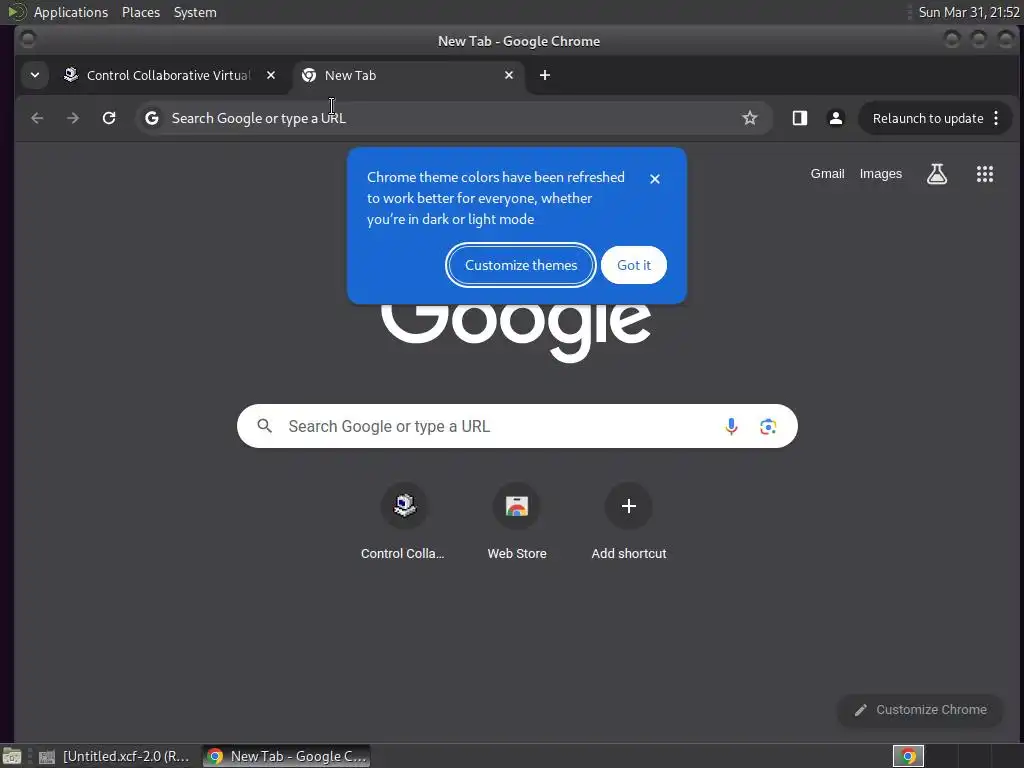1024x768 pixels.
Task: Click Customize themes button
Action: coord(520,265)
